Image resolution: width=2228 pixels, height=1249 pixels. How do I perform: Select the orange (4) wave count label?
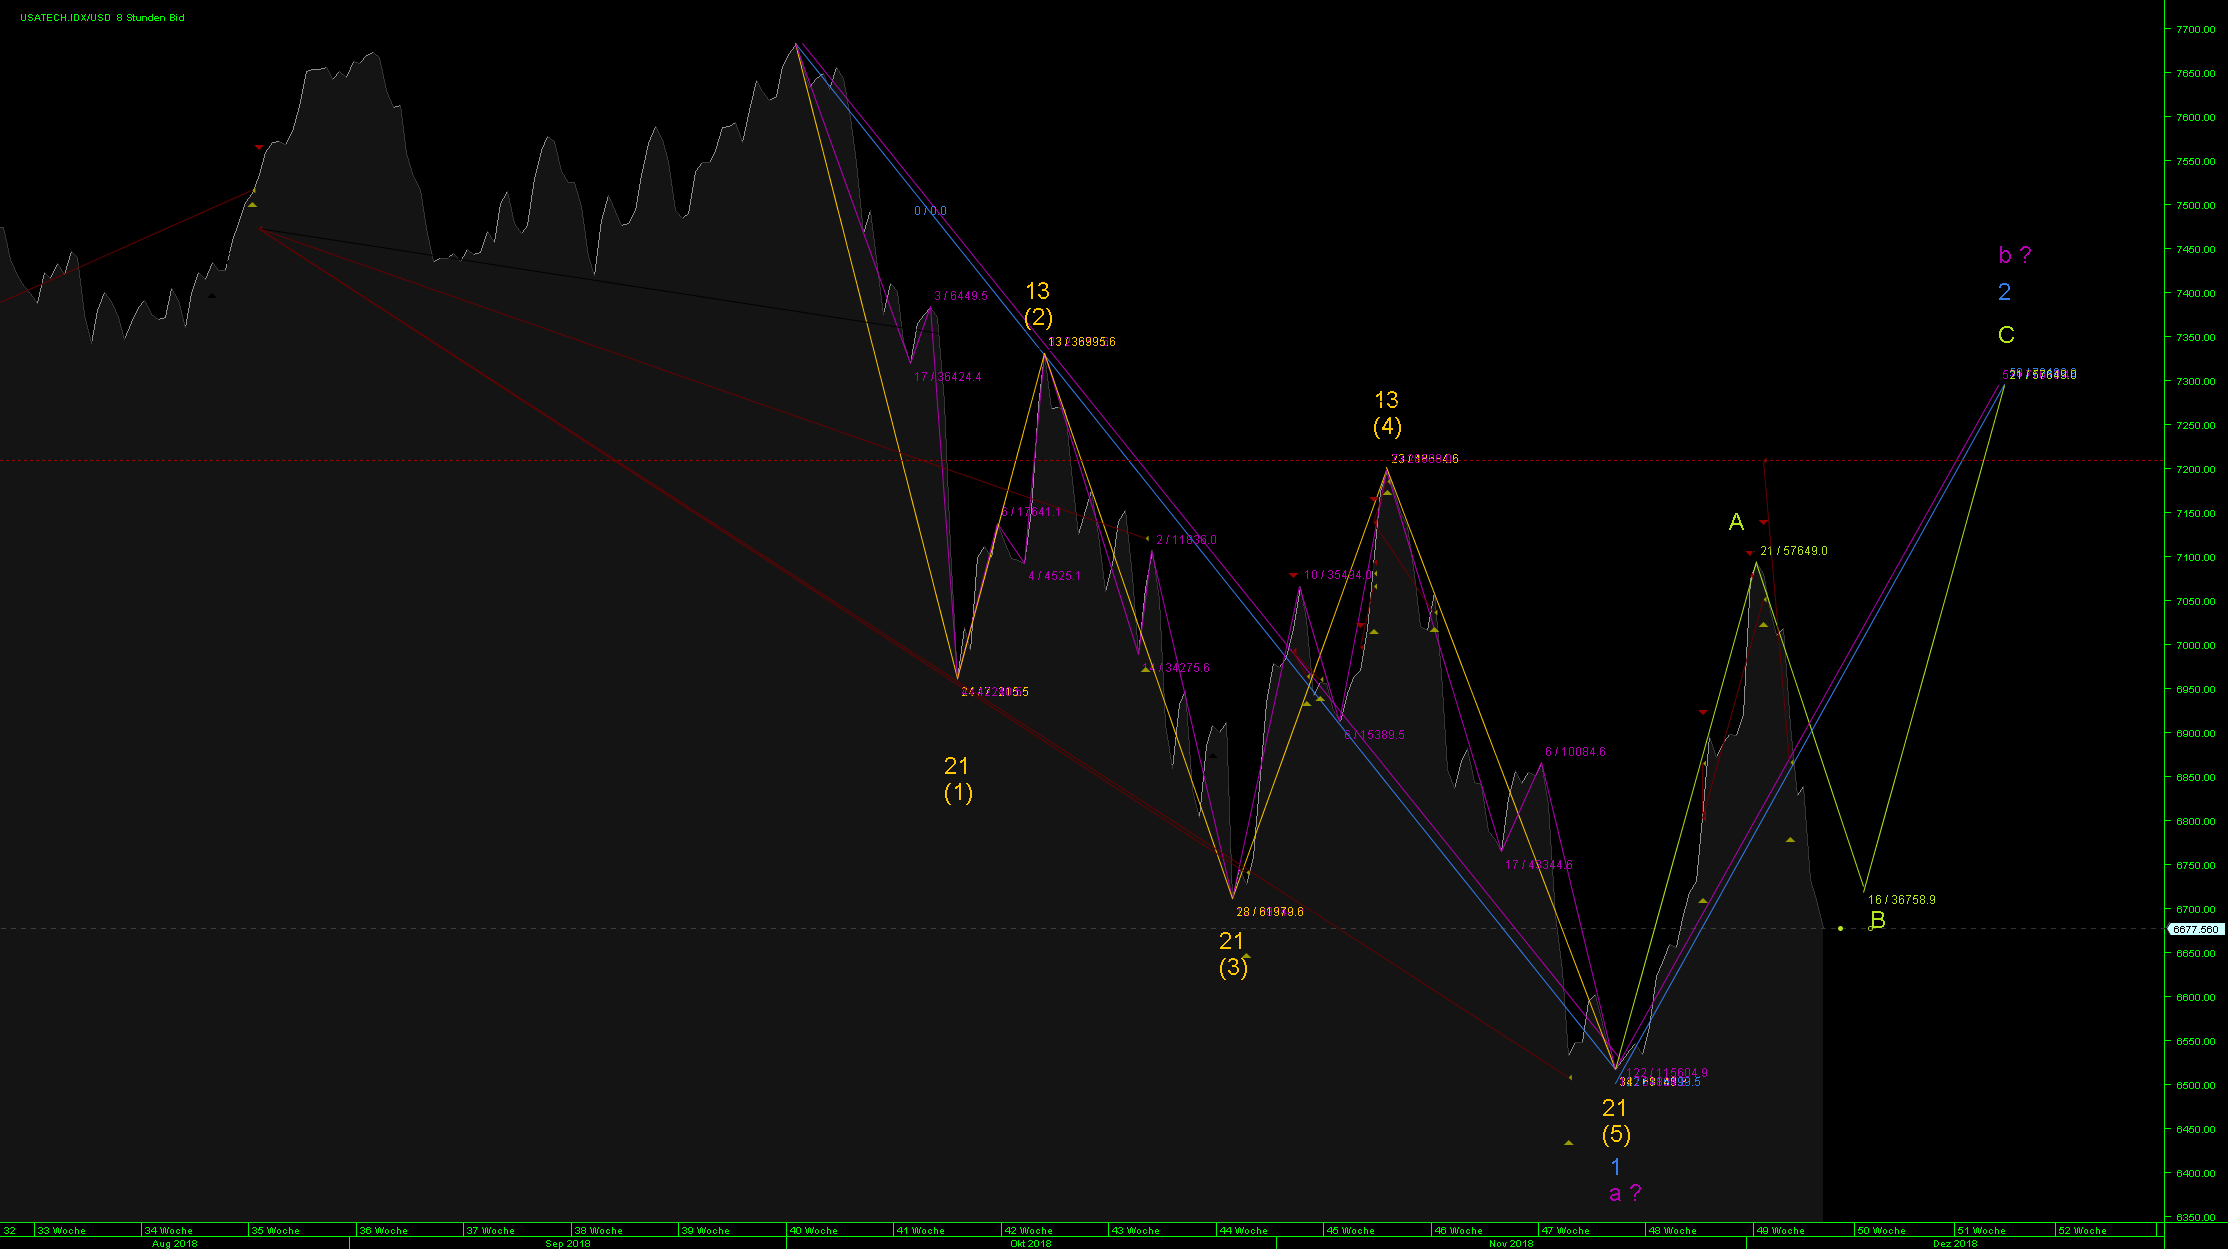(x=1386, y=427)
